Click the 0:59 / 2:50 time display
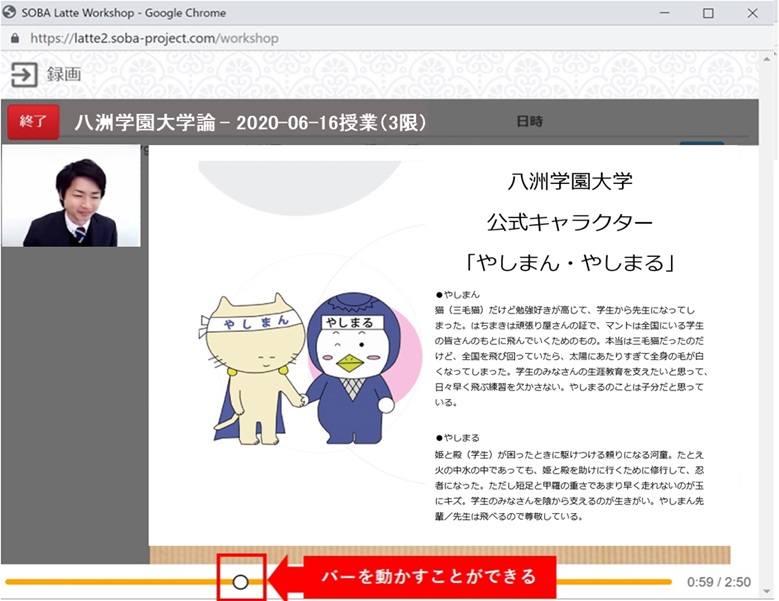 coord(719,582)
